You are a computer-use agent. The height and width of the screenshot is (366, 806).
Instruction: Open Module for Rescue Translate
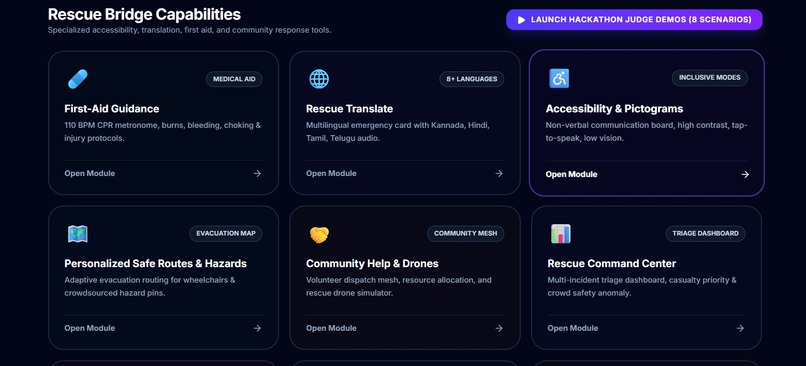(331, 173)
